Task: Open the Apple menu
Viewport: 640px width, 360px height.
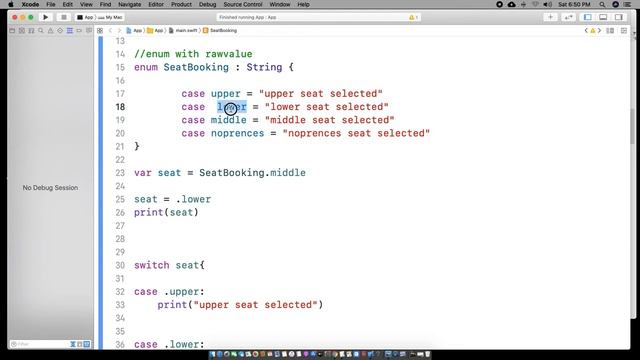Action: (x=11, y=4)
